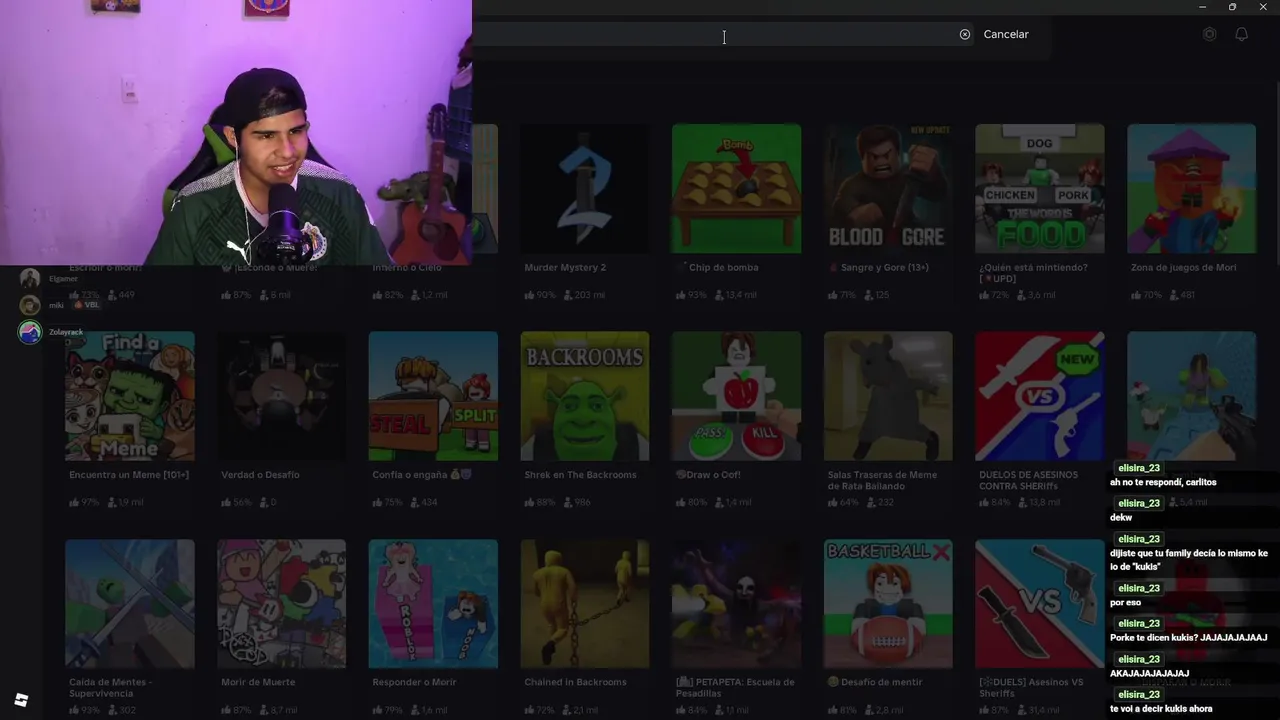The height and width of the screenshot is (720, 1280).
Task: Open miki's friend avatar
Action: tap(30, 305)
